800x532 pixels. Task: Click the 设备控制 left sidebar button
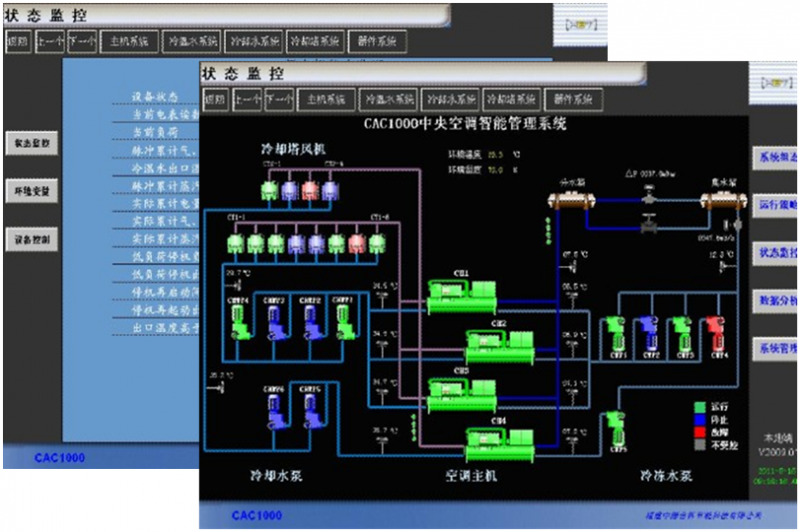(x=30, y=240)
